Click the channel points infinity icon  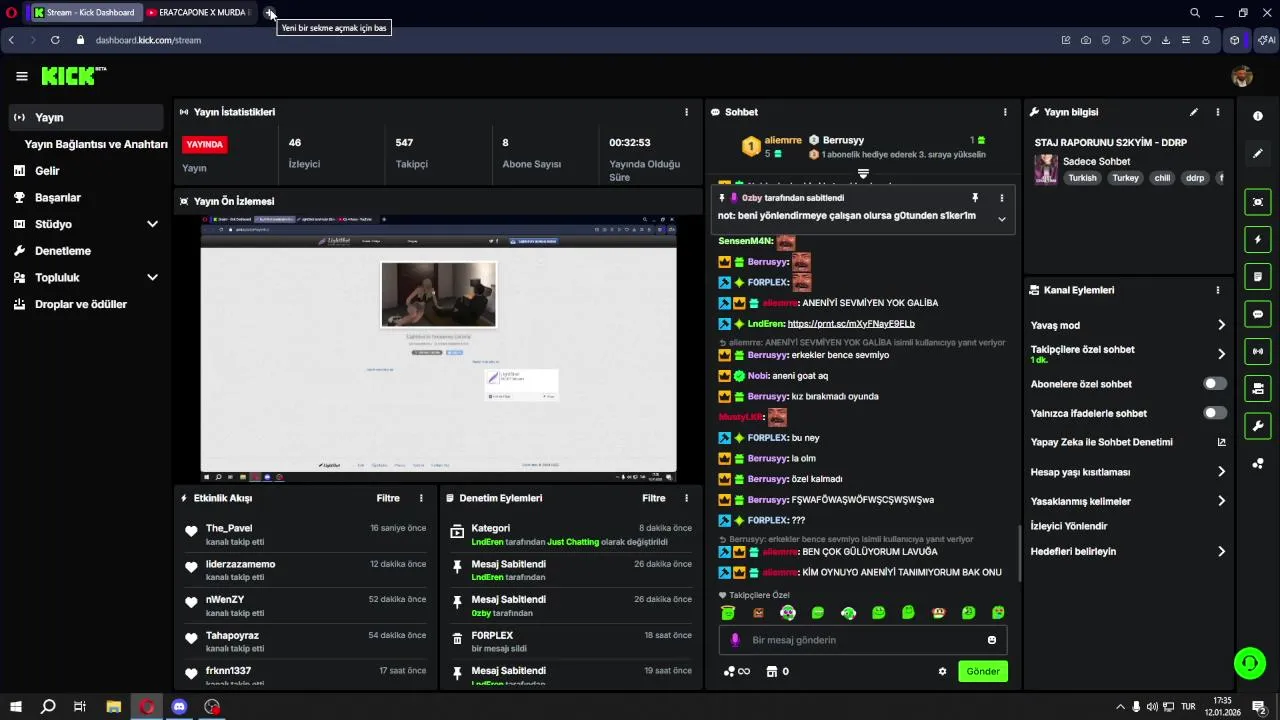pos(737,672)
